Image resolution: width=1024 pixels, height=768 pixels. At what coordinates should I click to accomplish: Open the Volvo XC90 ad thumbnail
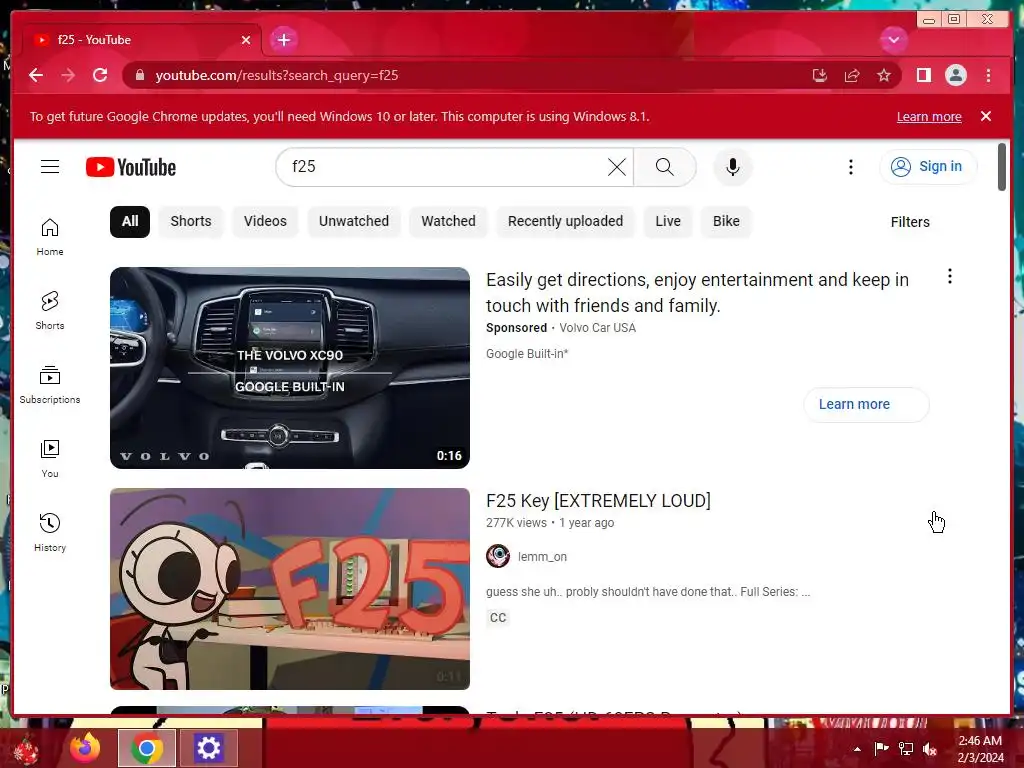click(290, 368)
